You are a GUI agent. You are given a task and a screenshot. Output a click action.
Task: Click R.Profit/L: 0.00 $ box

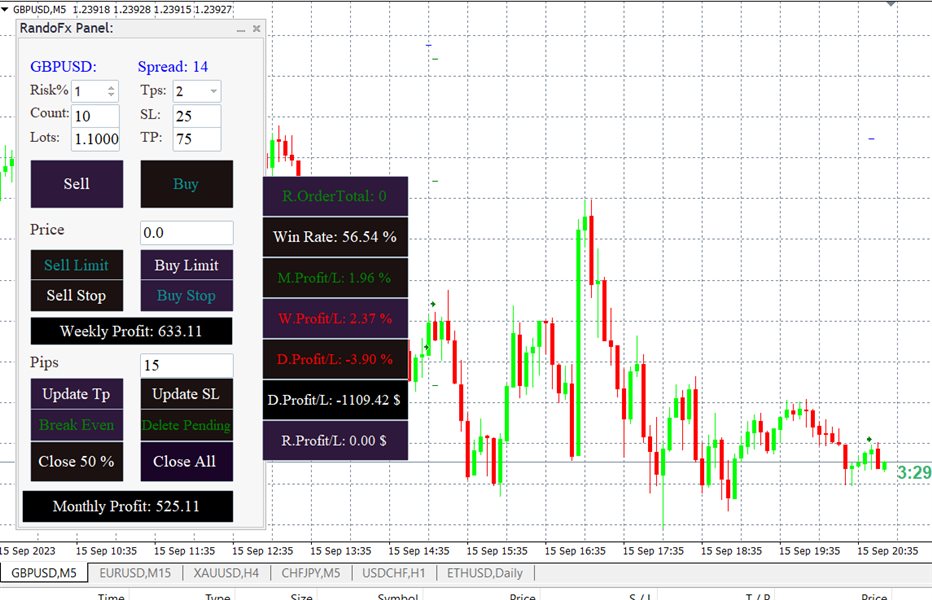335,441
